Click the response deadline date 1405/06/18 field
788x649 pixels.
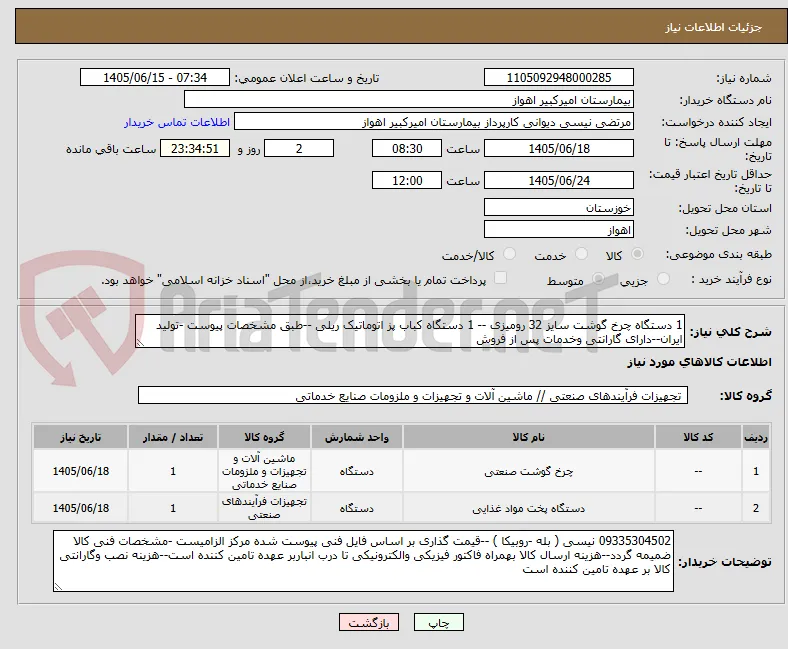click(559, 148)
